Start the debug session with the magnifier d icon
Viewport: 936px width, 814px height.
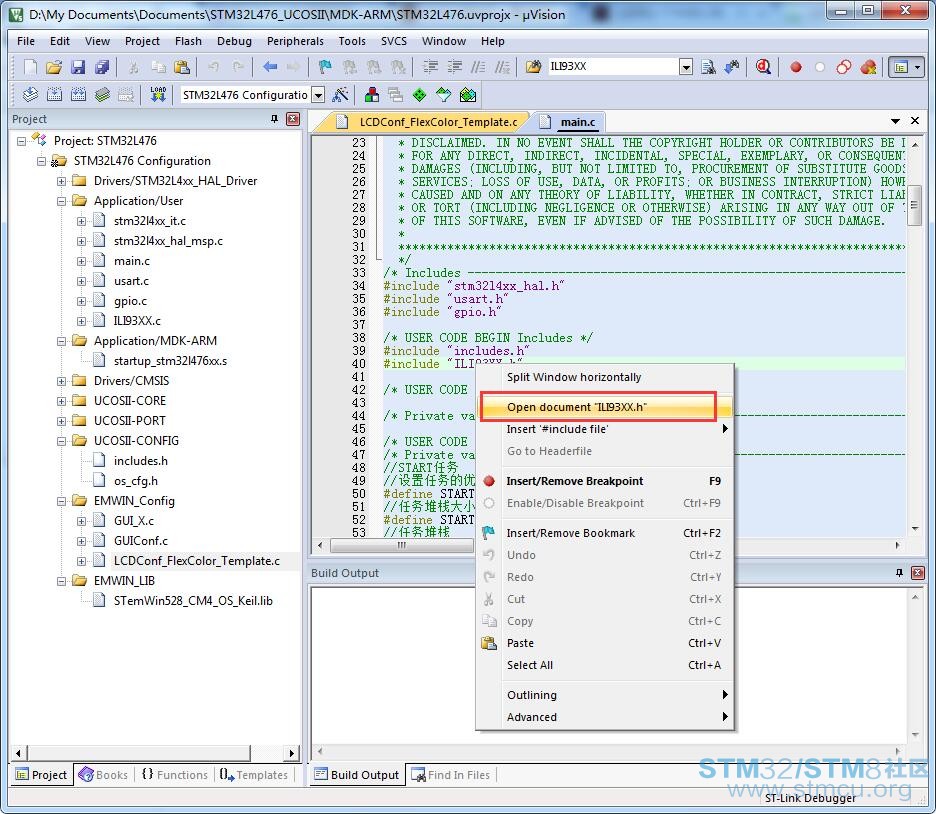pos(763,67)
